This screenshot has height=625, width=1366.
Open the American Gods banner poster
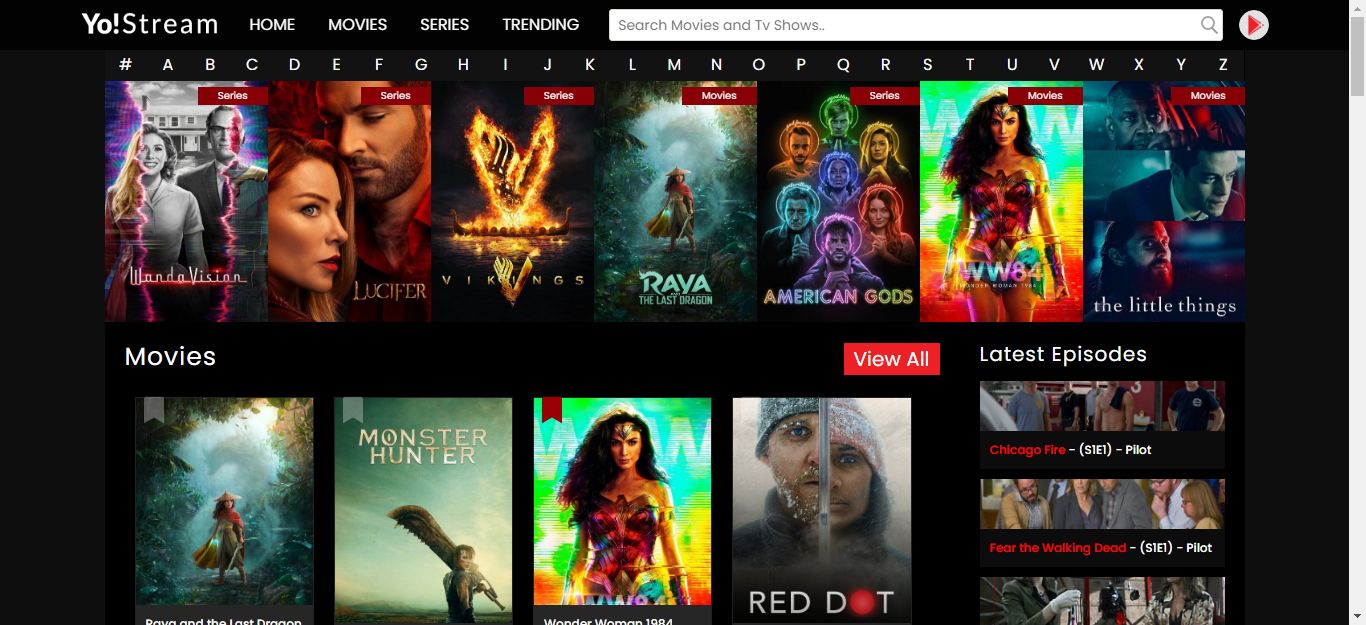point(838,201)
